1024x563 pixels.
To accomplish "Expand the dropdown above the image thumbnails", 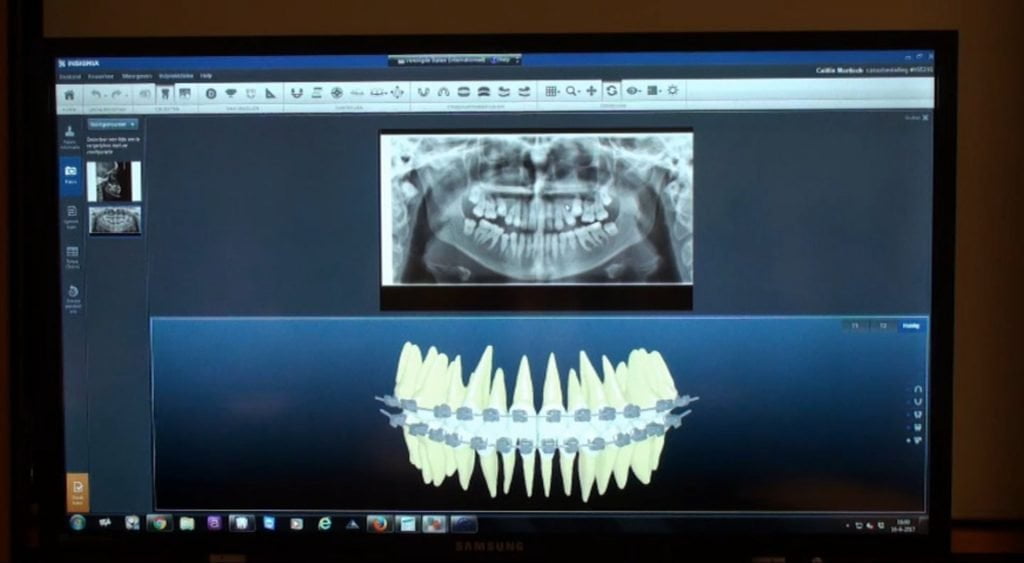I will 112,124.
